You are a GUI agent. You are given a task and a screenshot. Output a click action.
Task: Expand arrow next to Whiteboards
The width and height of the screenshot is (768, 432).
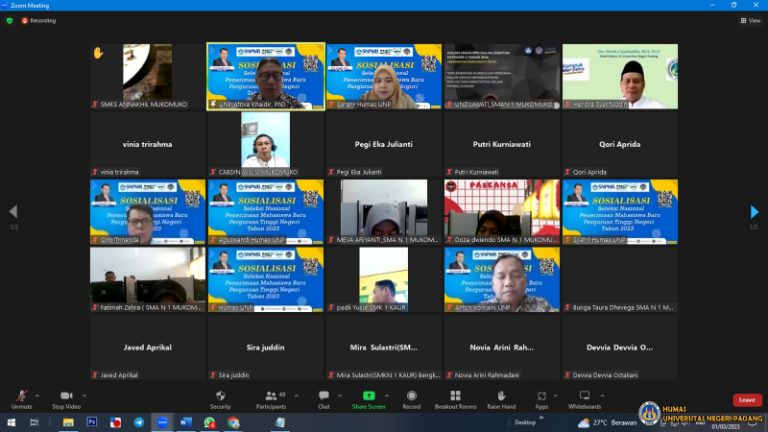(602, 396)
